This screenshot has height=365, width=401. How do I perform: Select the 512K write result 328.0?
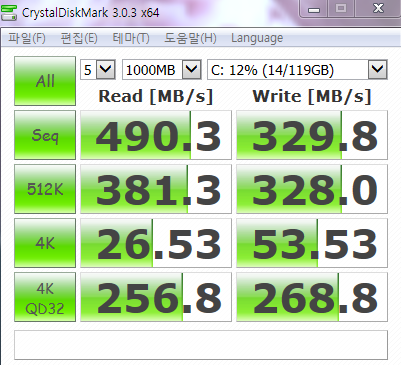coord(312,189)
